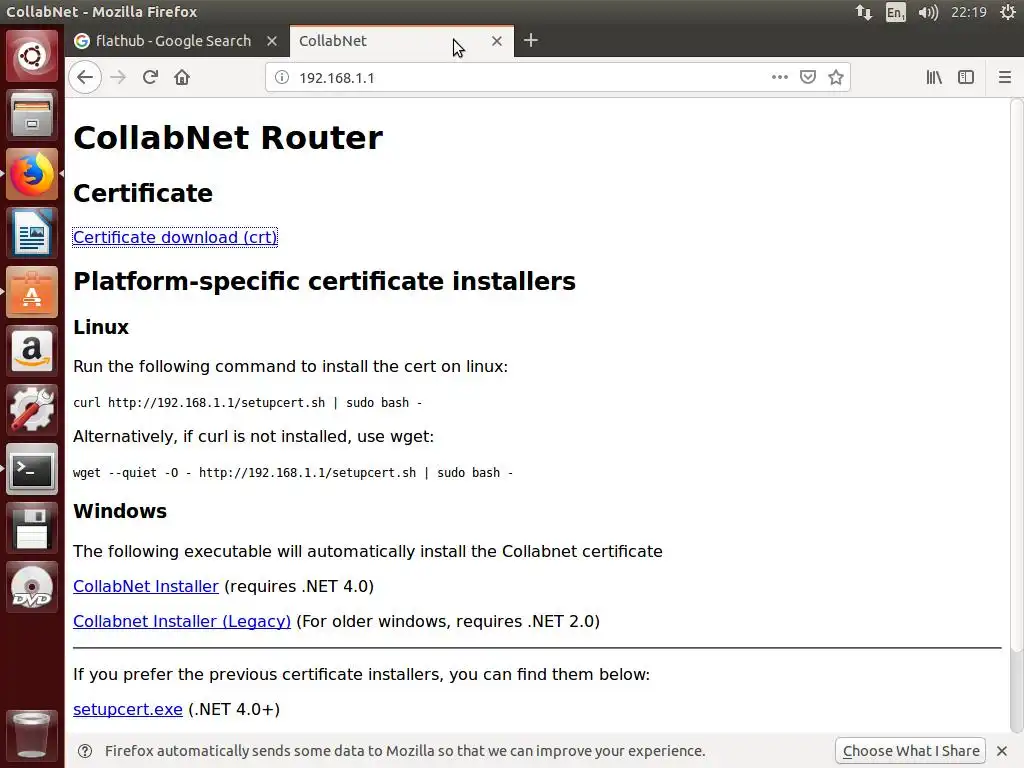The height and width of the screenshot is (768, 1024).
Task: Open Terminal from launcher
Action: [32, 469]
